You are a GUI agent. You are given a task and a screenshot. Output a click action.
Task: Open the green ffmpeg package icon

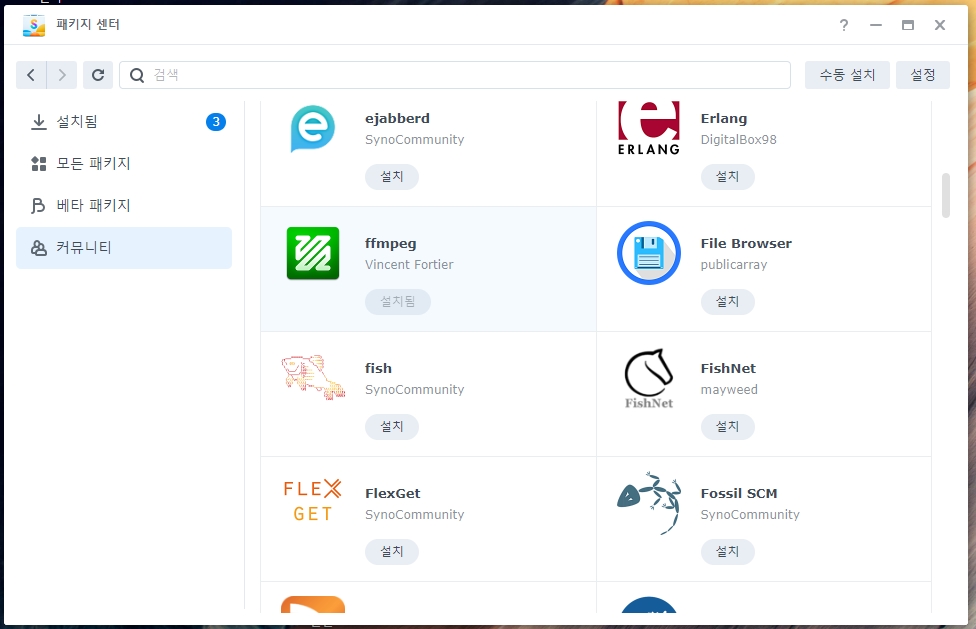point(313,253)
